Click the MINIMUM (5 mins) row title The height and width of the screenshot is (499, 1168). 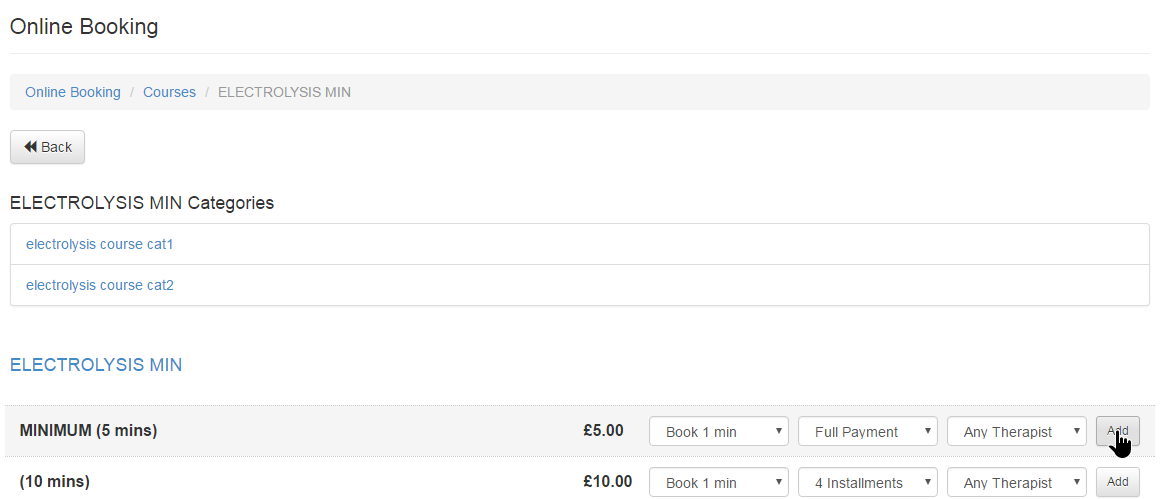tap(88, 431)
